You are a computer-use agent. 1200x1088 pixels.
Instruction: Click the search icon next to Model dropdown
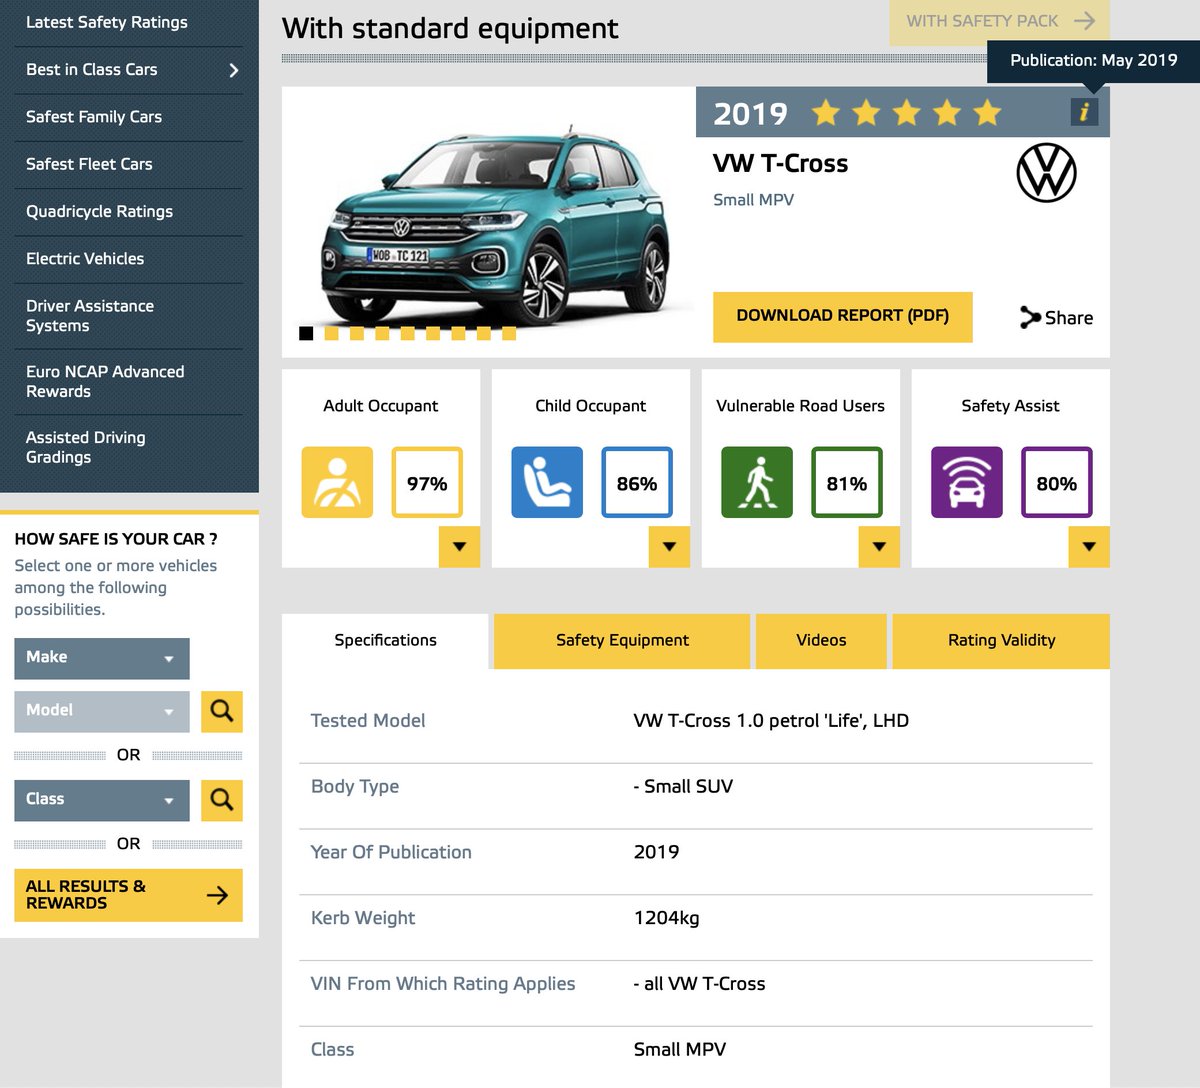tap(222, 711)
